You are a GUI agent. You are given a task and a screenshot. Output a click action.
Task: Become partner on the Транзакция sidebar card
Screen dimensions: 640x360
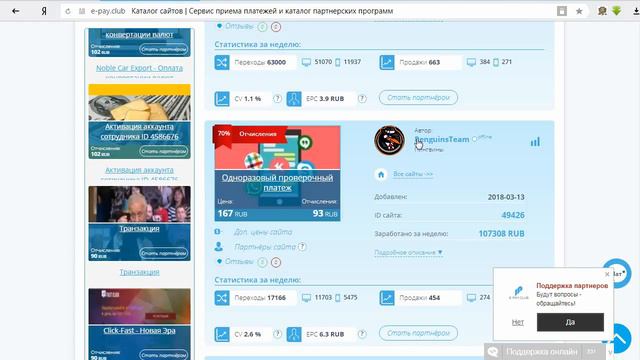tap(164, 253)
